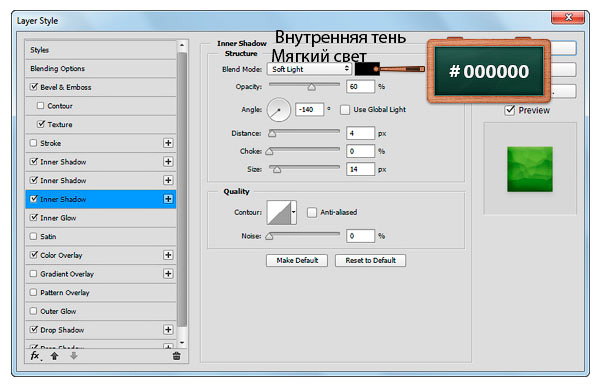Open the fx add layer style menu
This screenshot has width=600, height=387.
click(36, 356)
